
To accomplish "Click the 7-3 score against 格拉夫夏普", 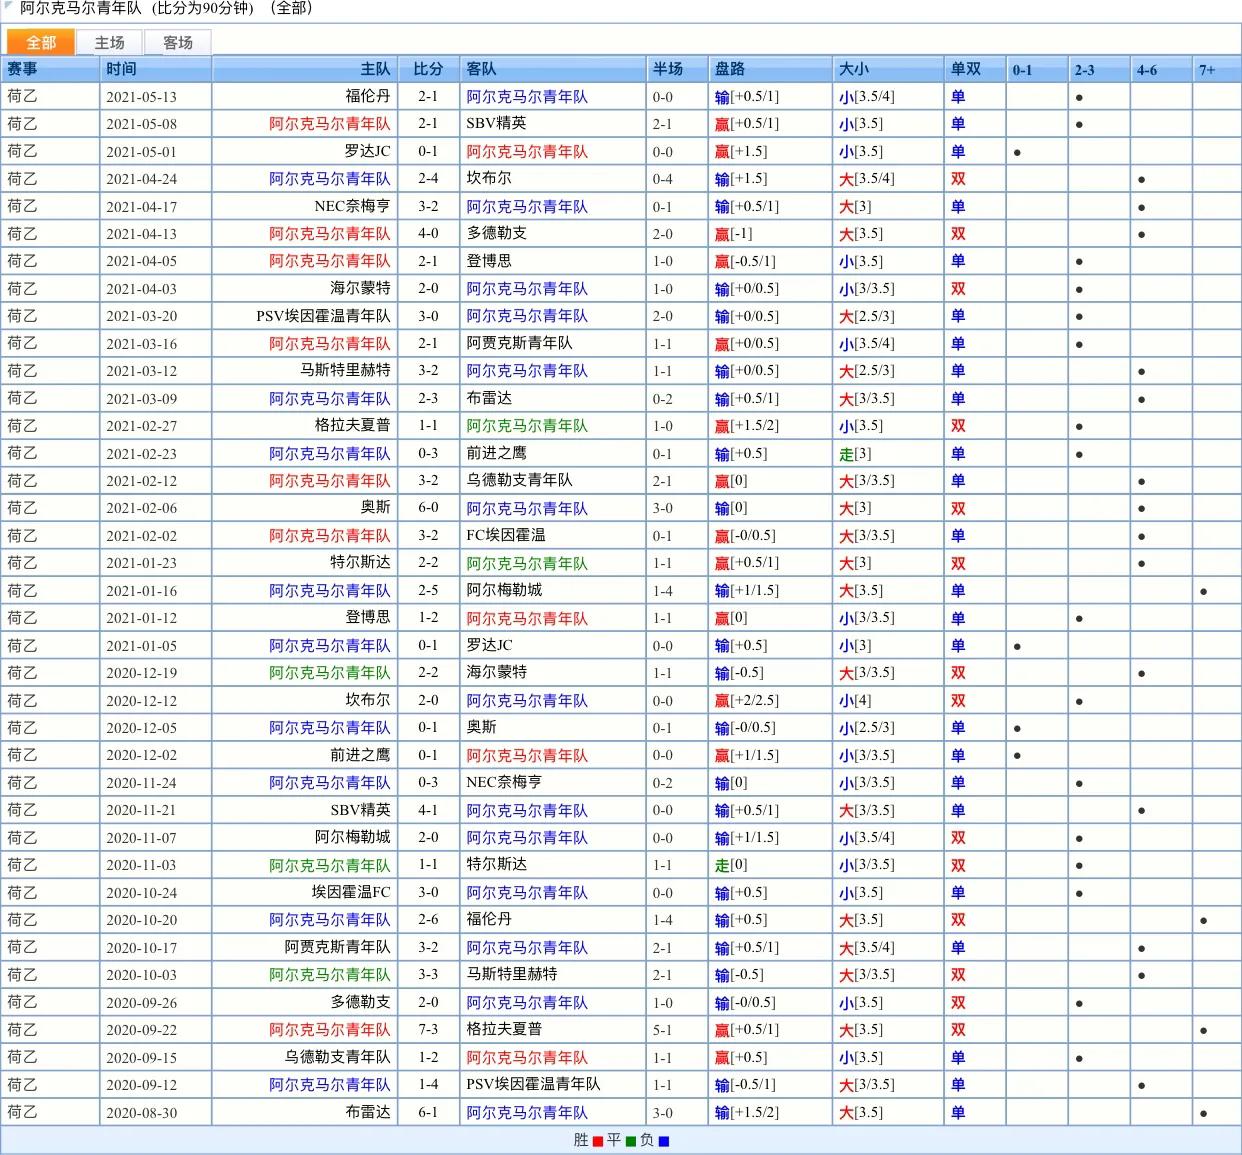I will (428, 1029).
